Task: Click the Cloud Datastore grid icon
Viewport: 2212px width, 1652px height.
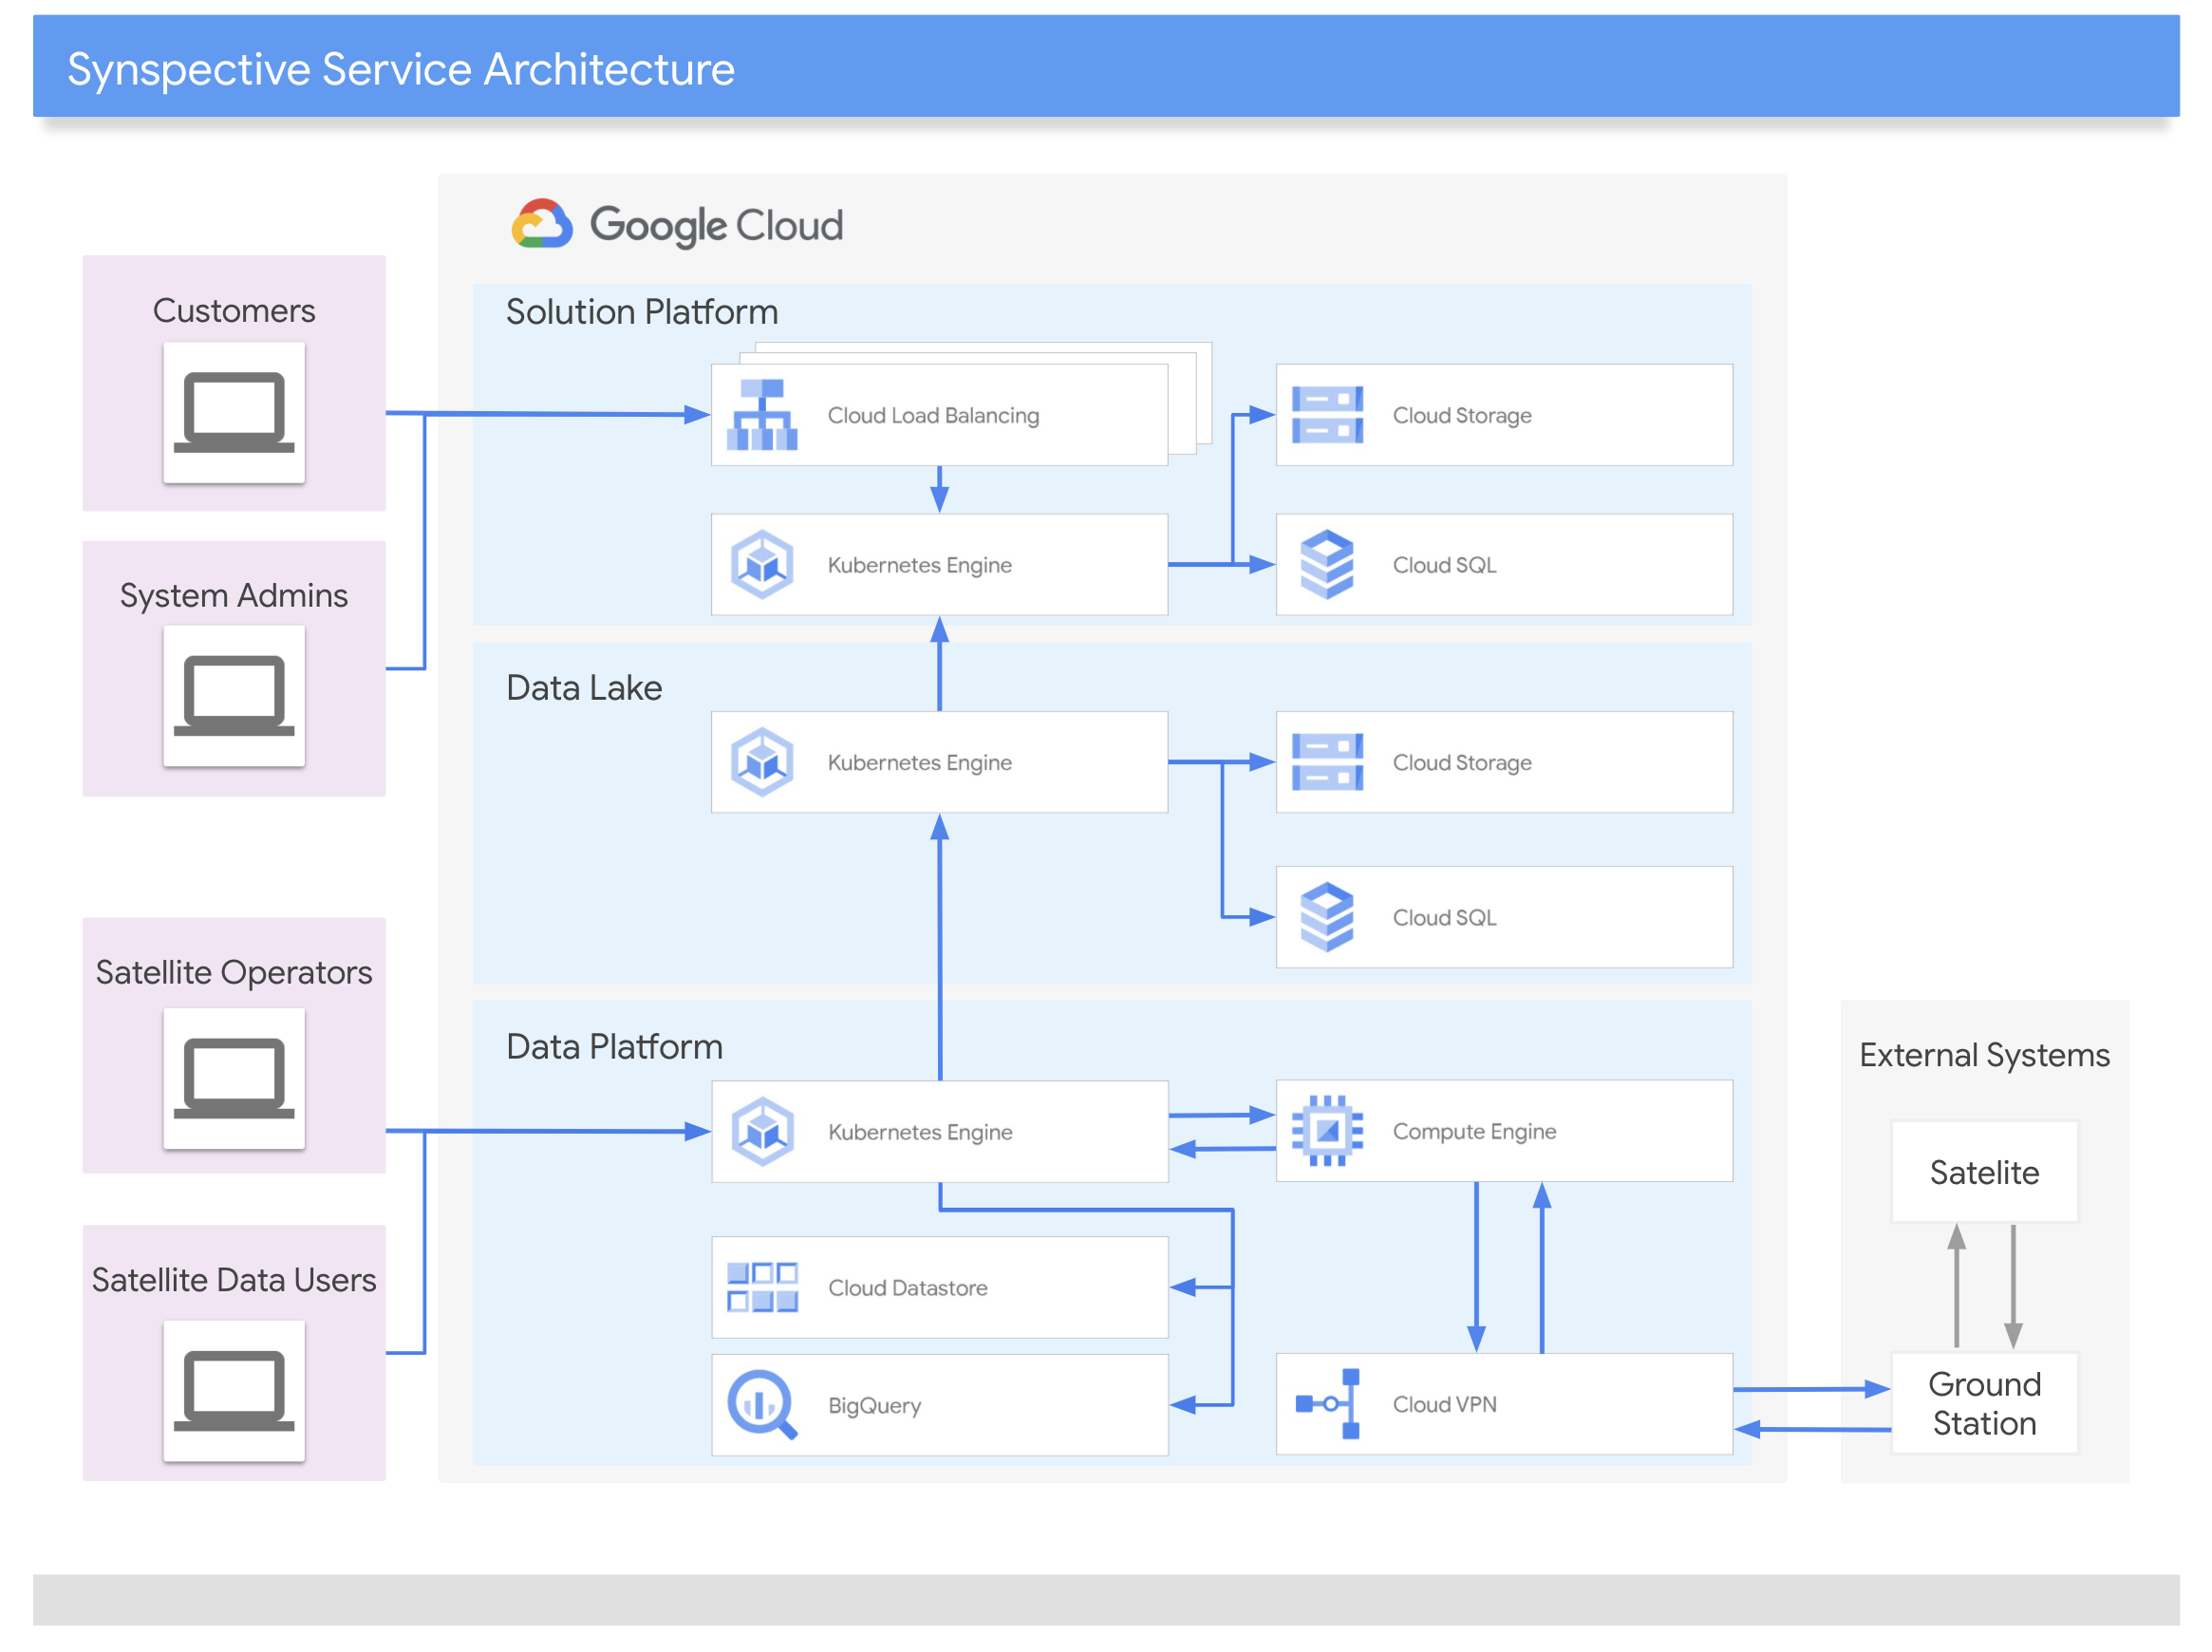Action: pyautogui.click(x=762, y=1287)
